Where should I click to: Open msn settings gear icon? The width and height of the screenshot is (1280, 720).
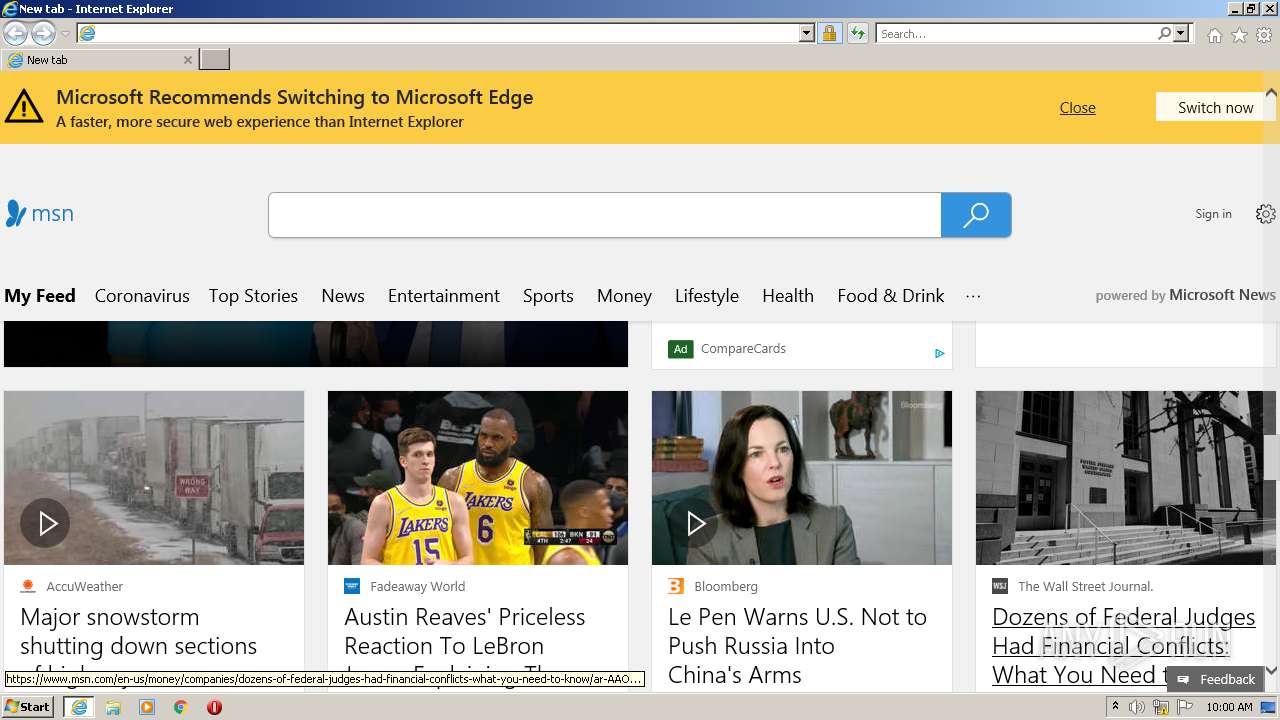pos(1266,214)
